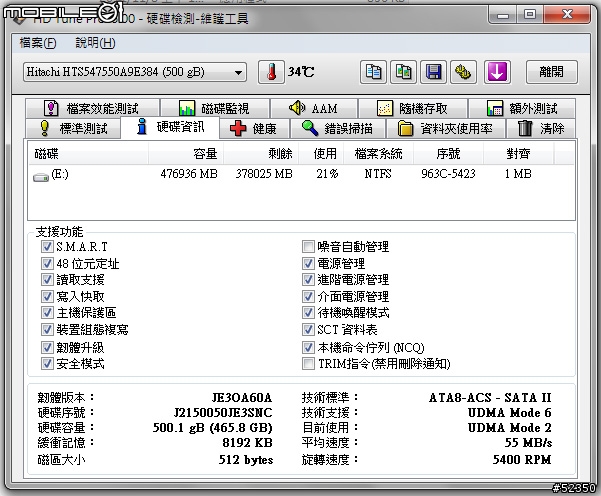Open the 檔案效能測試 tab

(93, 108)
